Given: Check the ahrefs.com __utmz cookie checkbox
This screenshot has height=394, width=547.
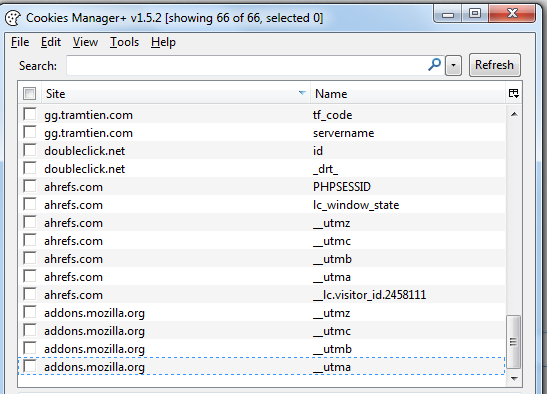Looking at the screenshot, I should [30, 222].
